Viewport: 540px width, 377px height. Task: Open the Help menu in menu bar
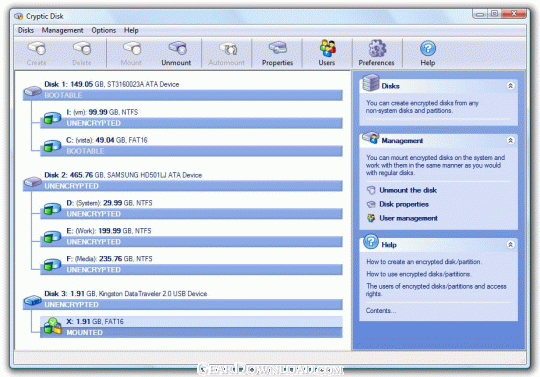(x=131, y=30)
